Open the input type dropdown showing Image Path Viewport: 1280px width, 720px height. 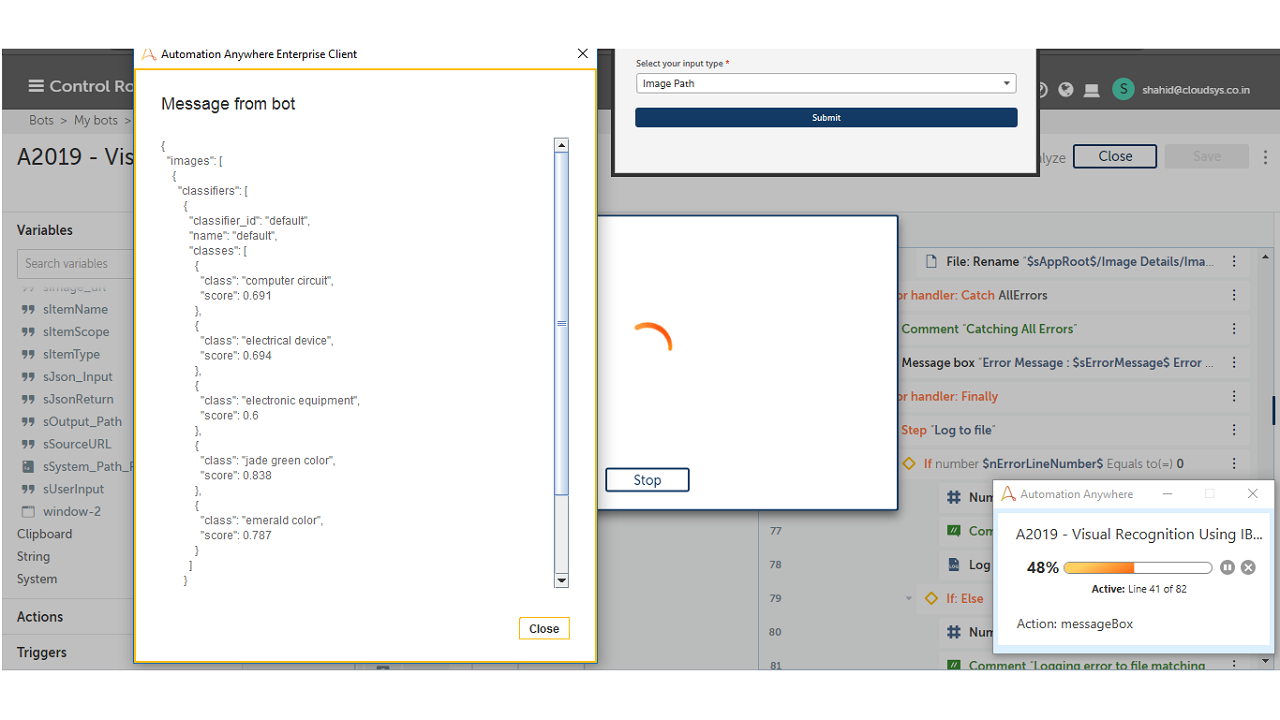[x=826, y=84]
